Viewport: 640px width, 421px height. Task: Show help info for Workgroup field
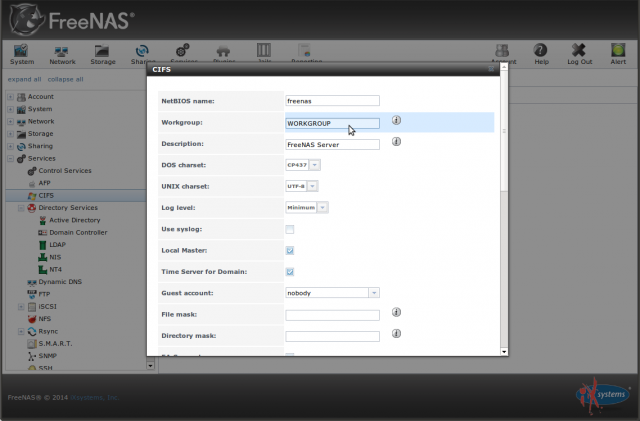click(x=396, y=120)
